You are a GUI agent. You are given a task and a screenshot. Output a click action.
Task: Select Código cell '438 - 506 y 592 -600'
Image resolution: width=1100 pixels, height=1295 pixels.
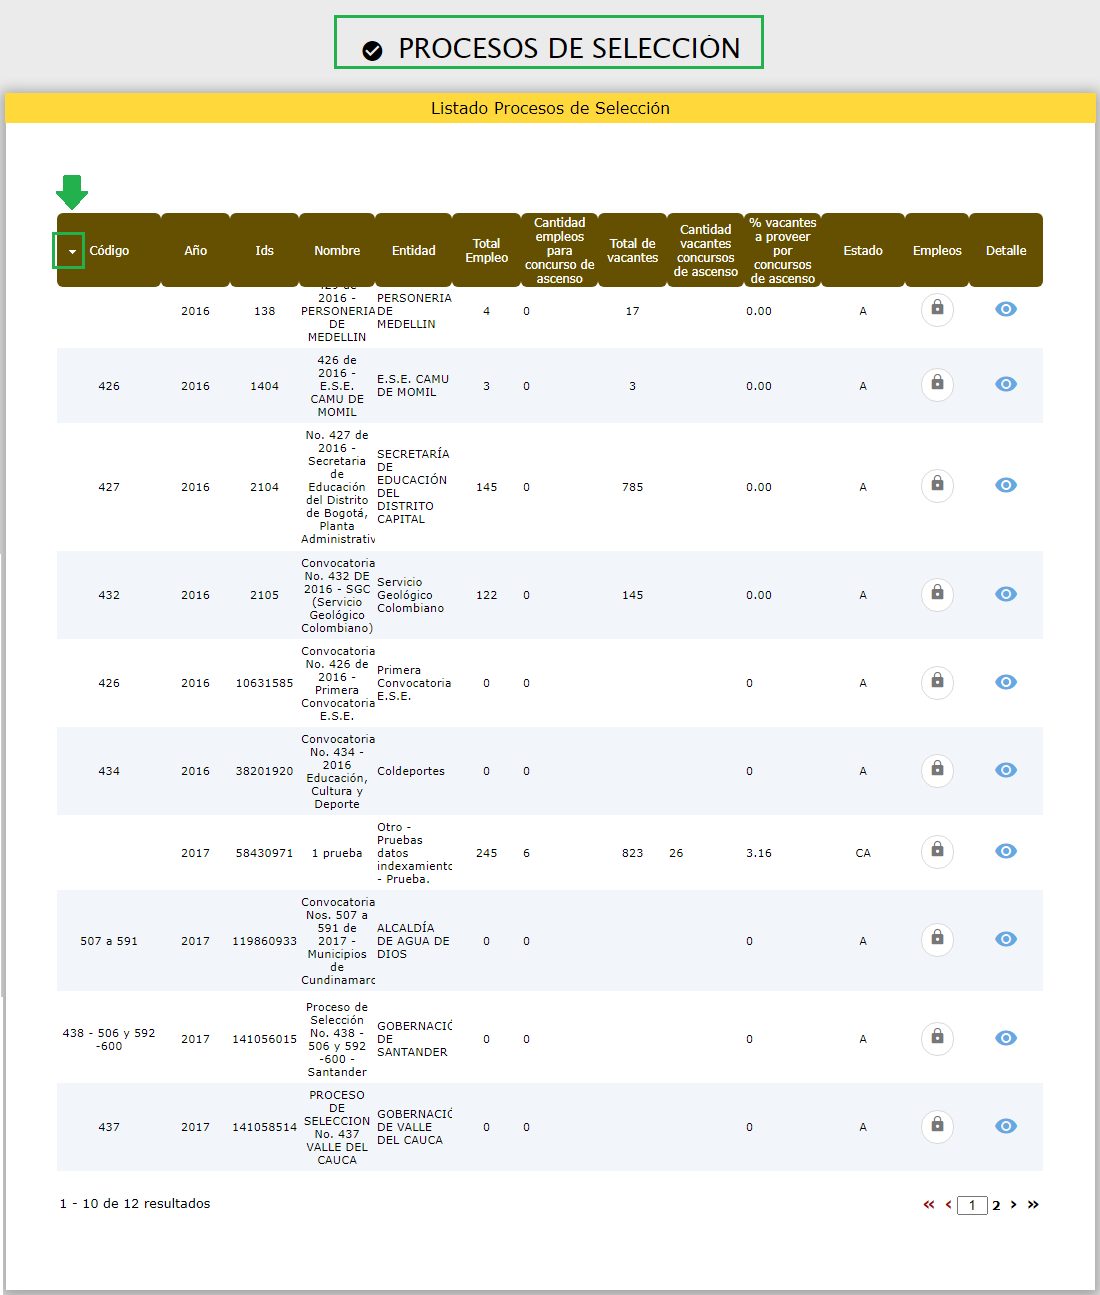point(109,1039)
